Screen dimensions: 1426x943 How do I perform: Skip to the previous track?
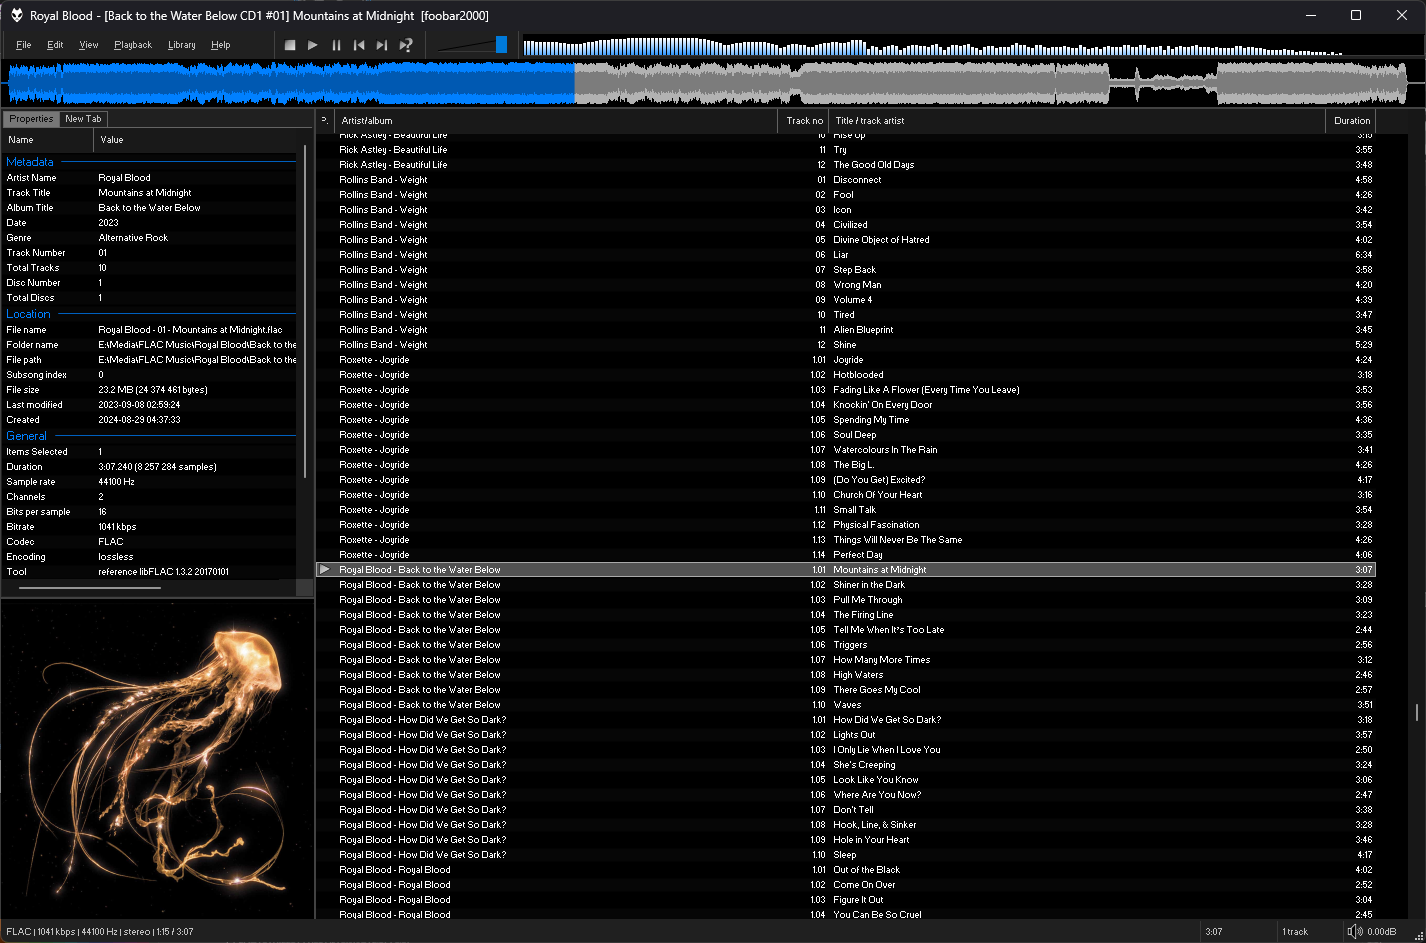tap(359, 45)
